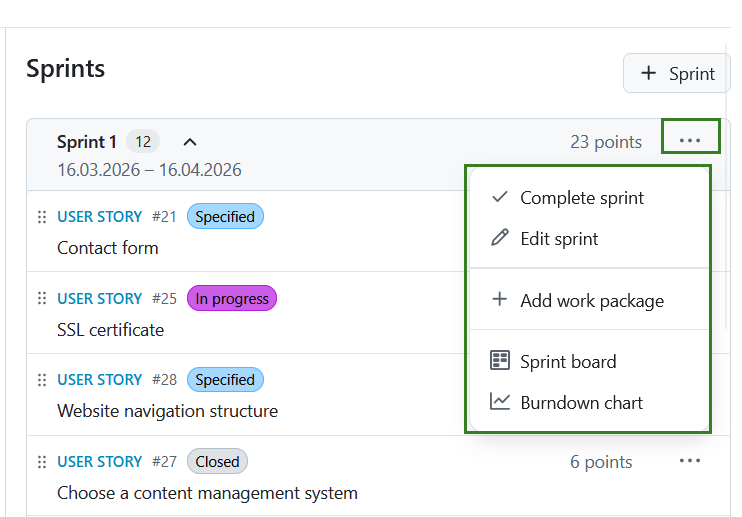Open Sprint board from the menu
The width and height of the screenshot is (742, 517).
point(568,362)
